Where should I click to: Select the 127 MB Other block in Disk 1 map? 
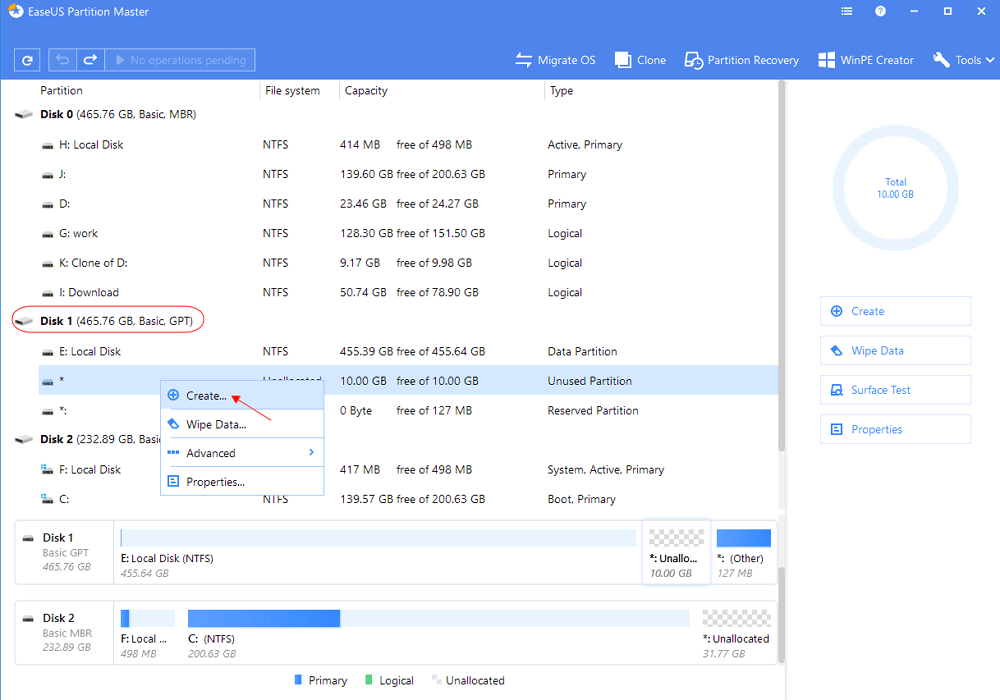(744, 553)
